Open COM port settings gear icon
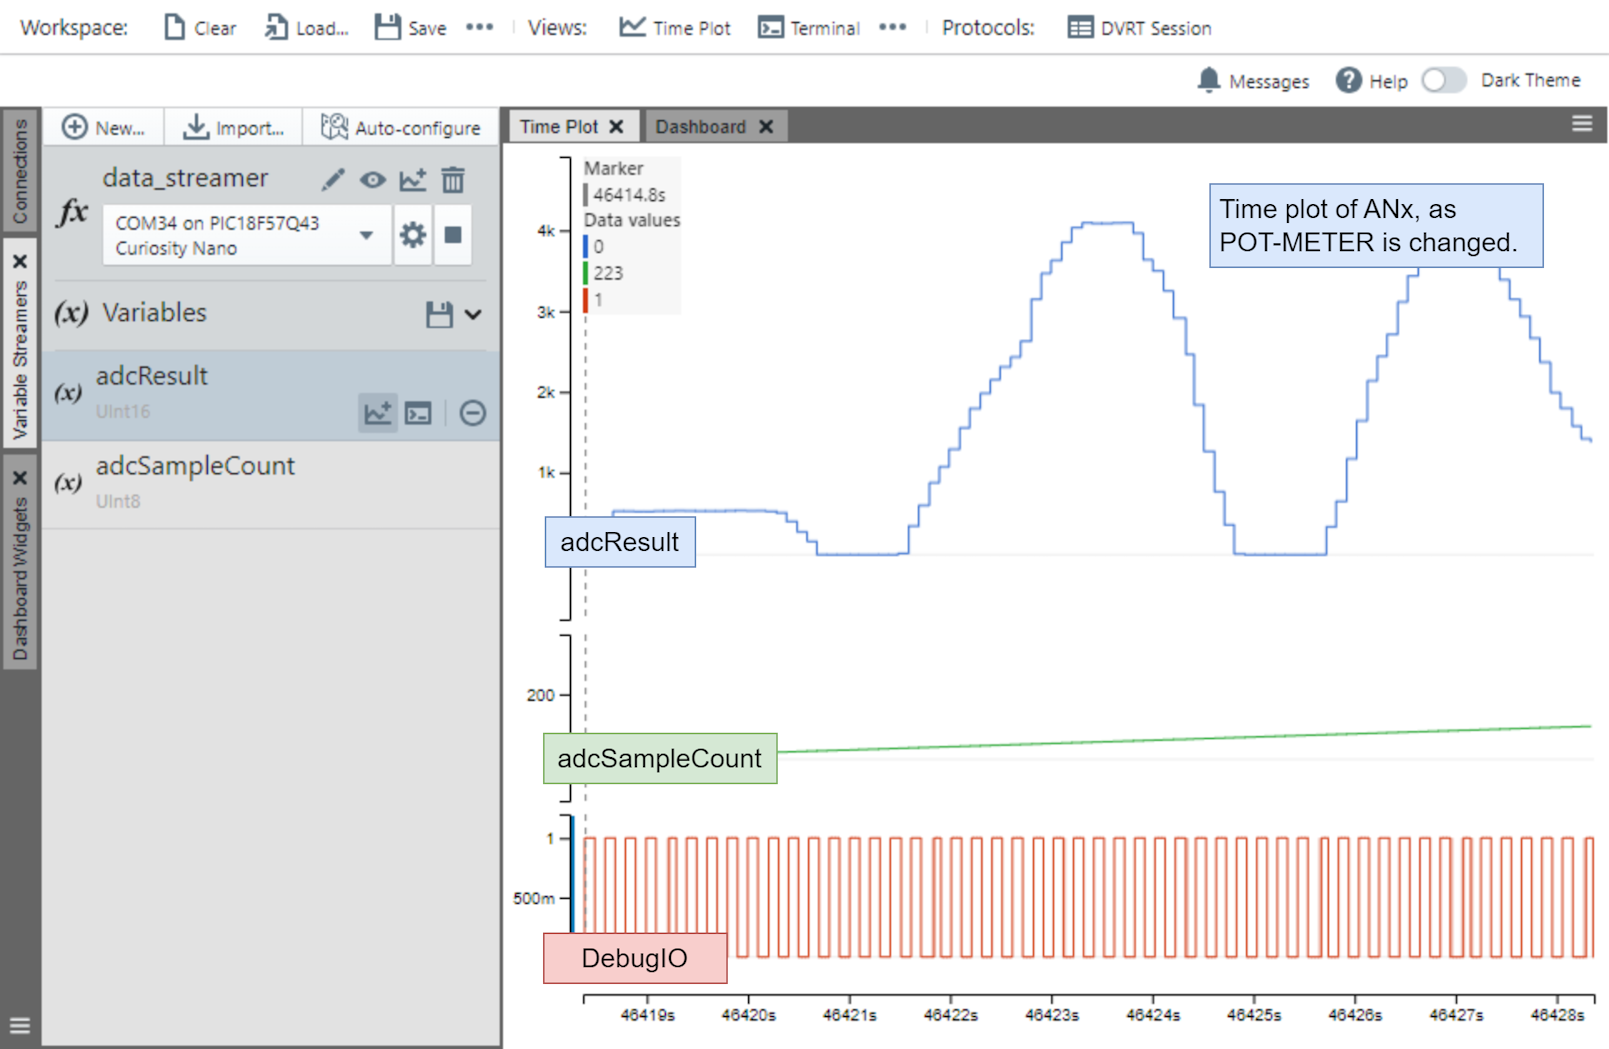The width and height of the screenshot is (1609, 1049). [412, 235]
